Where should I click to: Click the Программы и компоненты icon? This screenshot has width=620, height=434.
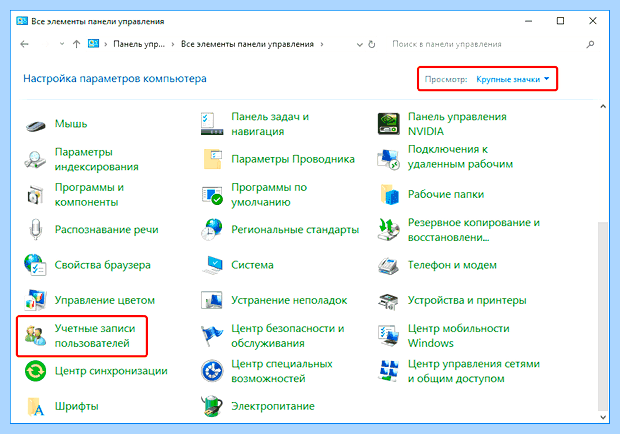[x=35, y=195]
